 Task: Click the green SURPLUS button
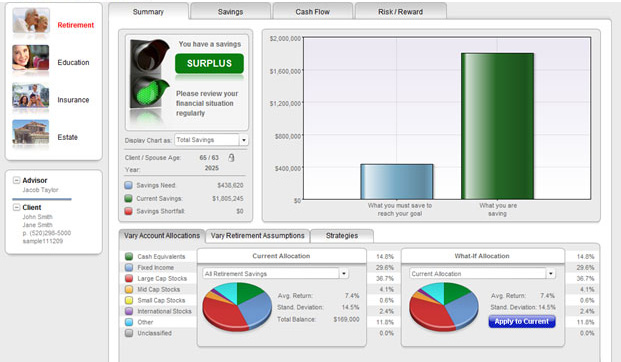click(x=209, y=63)
